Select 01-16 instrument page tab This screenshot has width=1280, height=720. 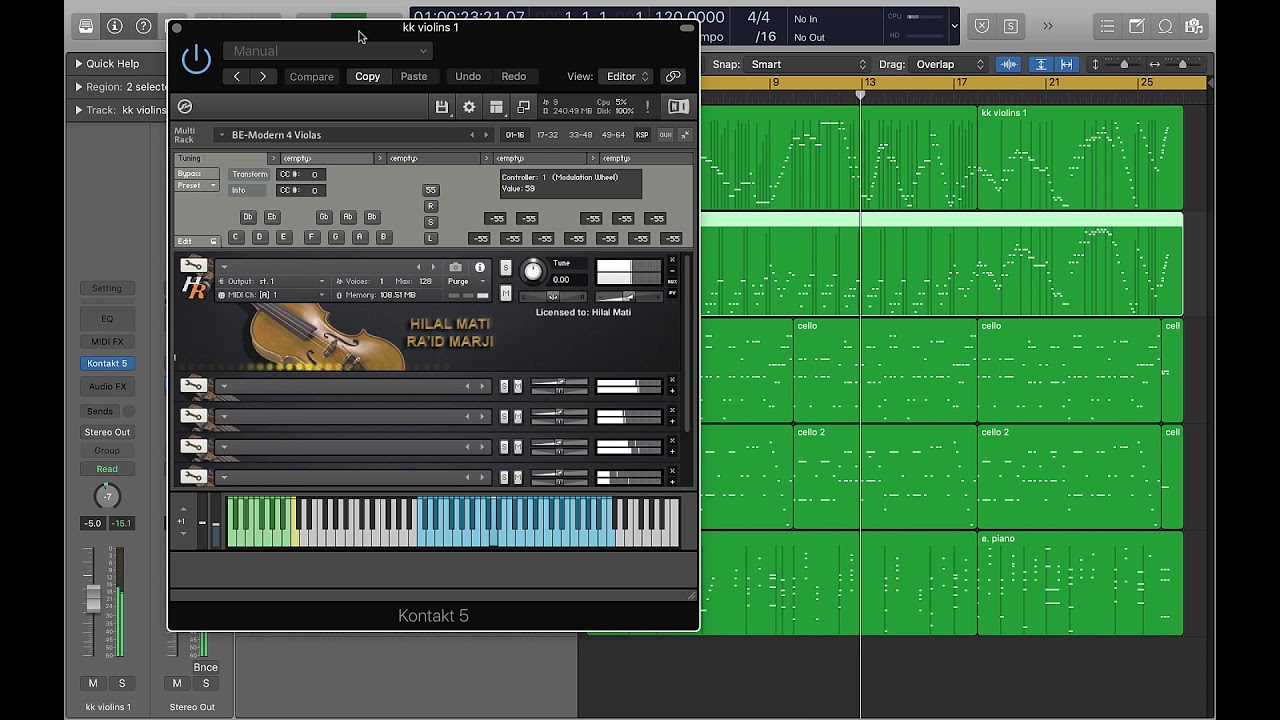[x=515, y=135]
